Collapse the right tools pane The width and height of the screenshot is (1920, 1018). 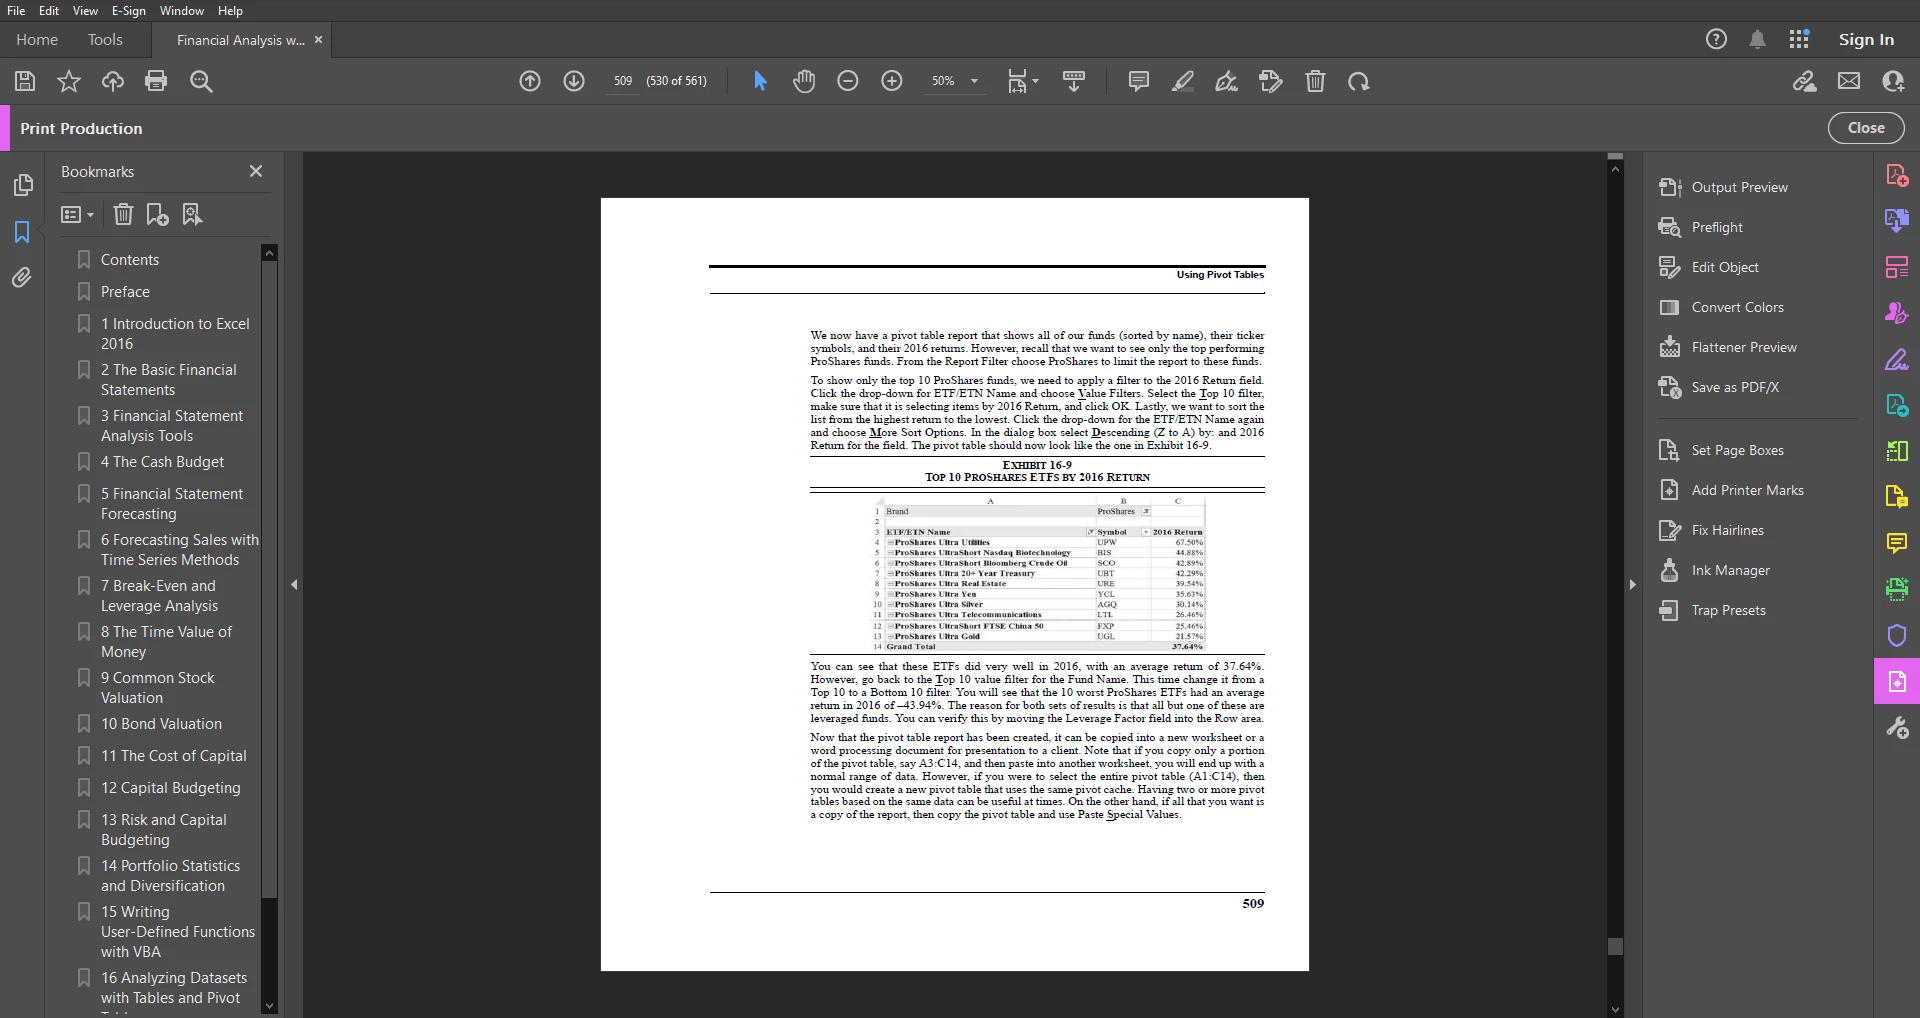[x=1632, y=584]
